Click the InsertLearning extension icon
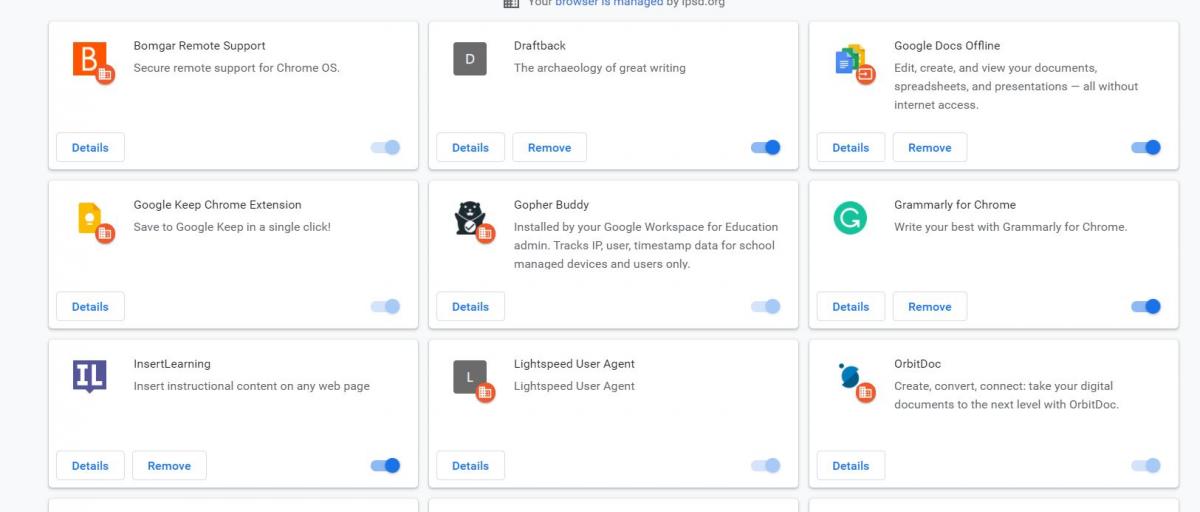 90,376
